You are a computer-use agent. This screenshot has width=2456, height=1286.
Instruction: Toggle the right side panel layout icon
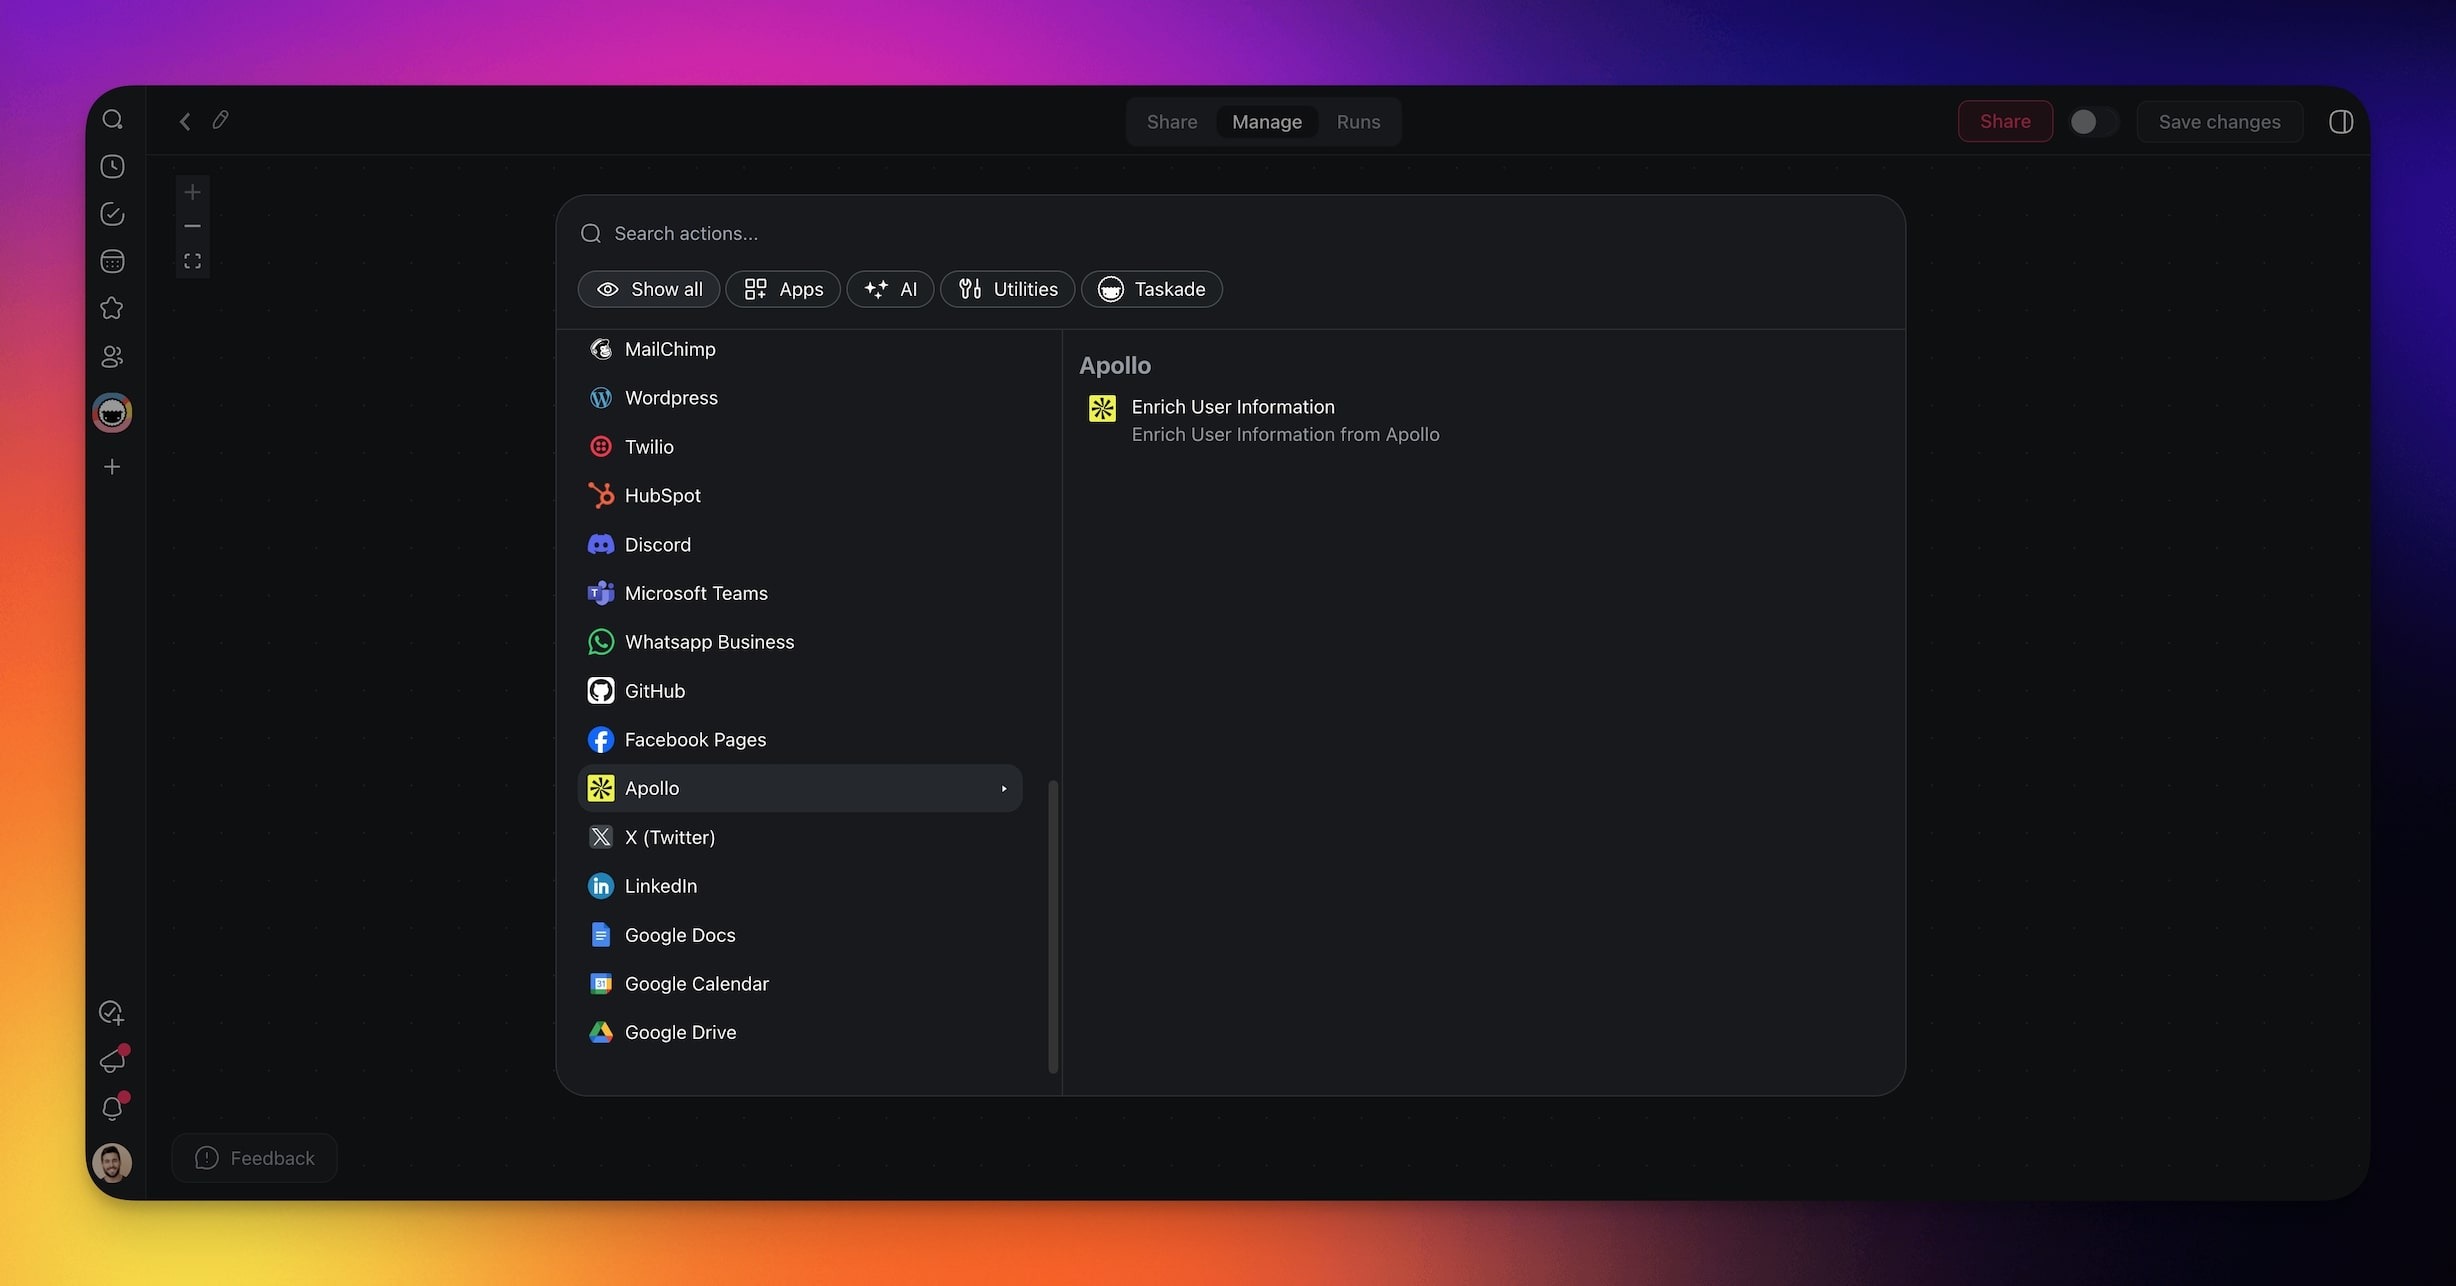(2341, 122)
